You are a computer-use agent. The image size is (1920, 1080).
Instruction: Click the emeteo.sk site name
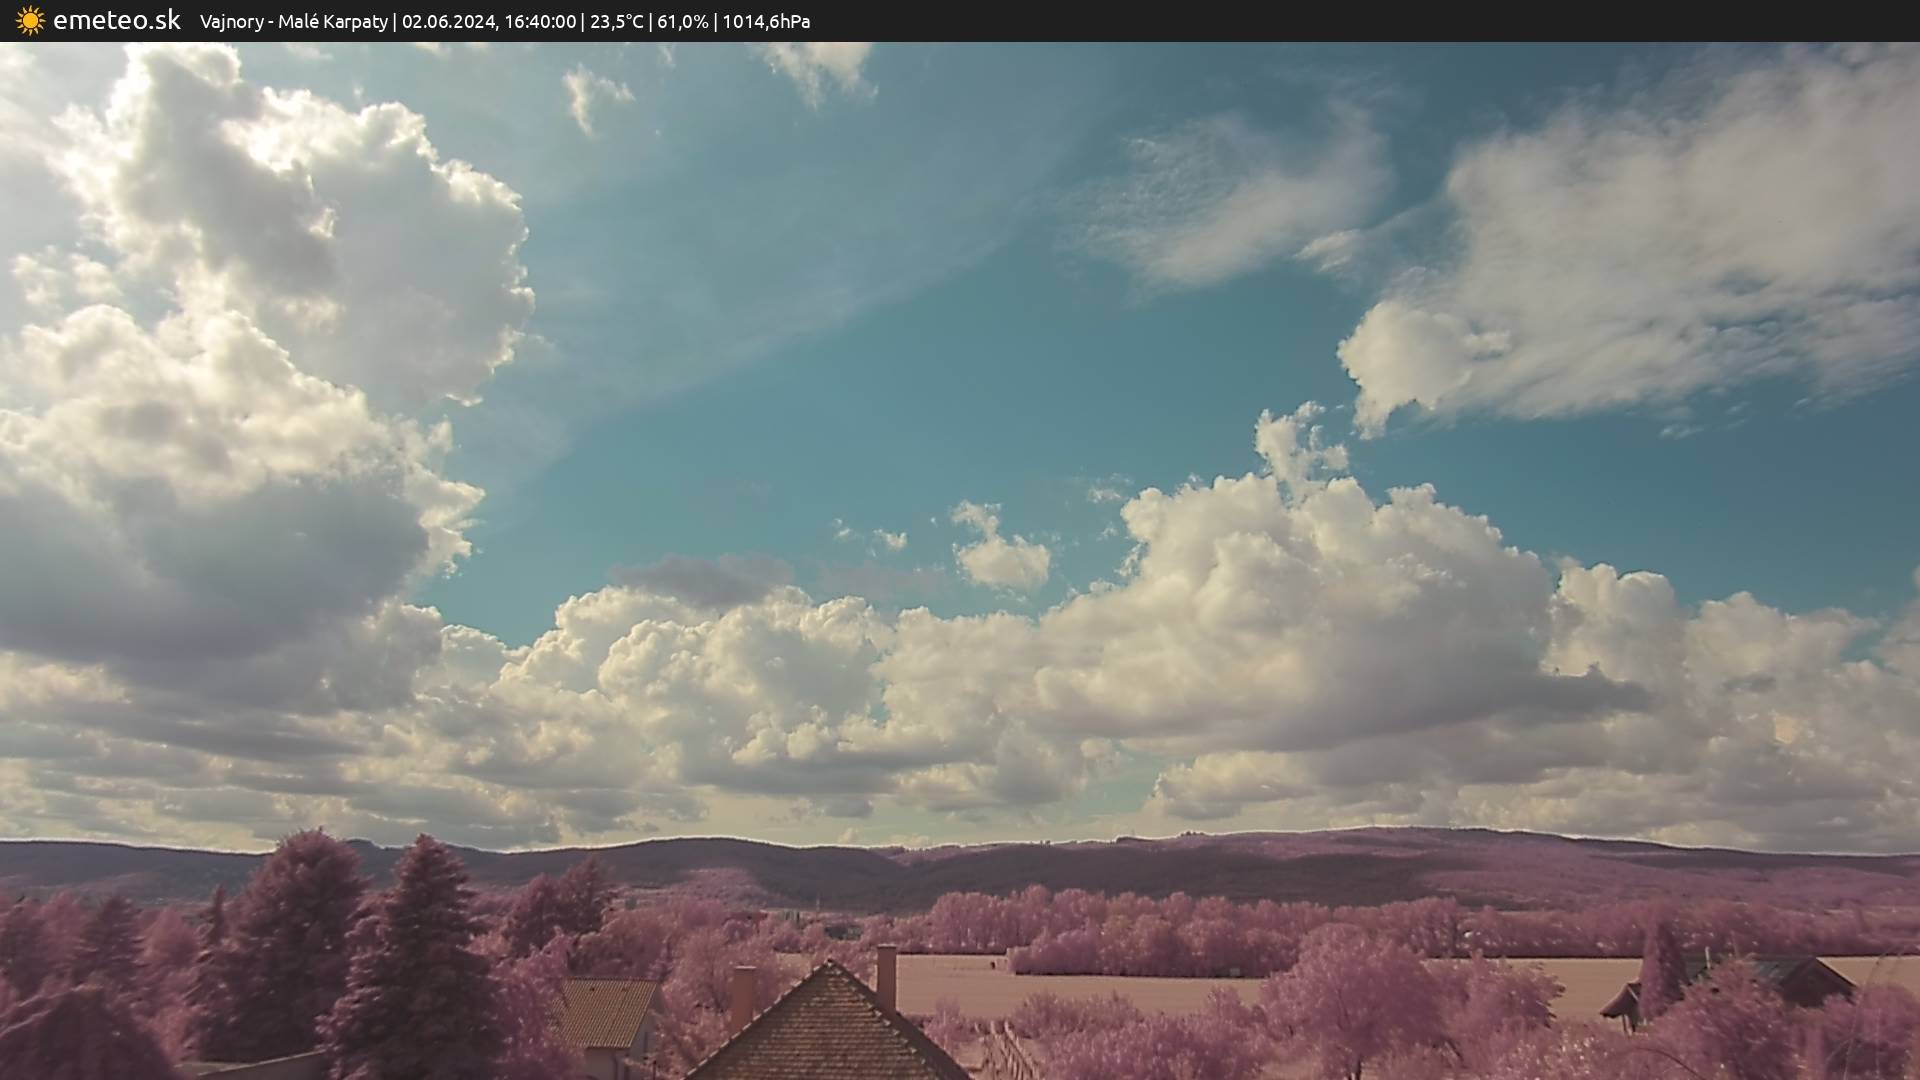116,21
